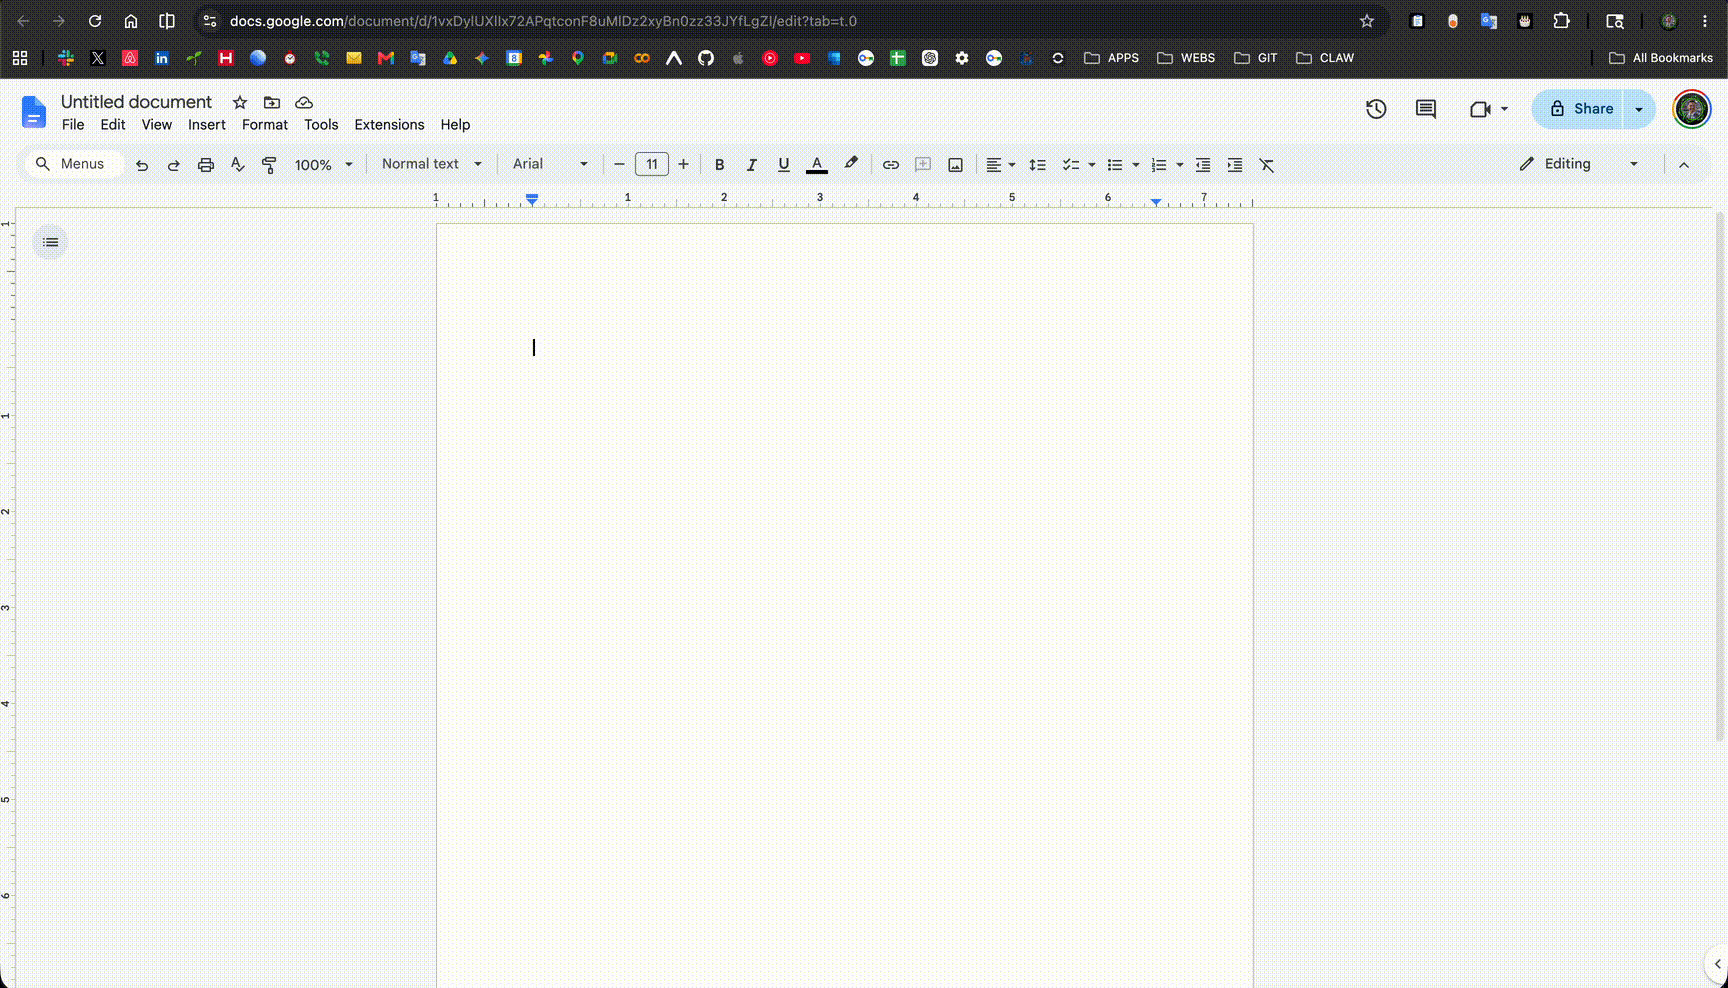Image resolution: width=1728 pixels, height=988 pixels.
Task: Open comment history speech bubble
Action: (x=1426, y=109)
